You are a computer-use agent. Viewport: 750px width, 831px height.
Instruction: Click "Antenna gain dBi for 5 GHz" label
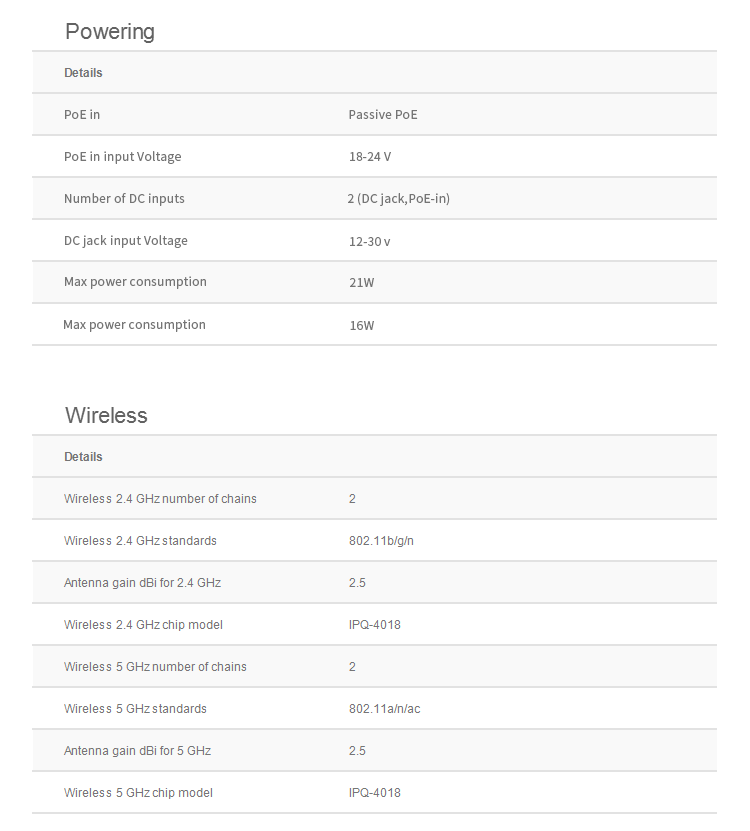point(137,751)
